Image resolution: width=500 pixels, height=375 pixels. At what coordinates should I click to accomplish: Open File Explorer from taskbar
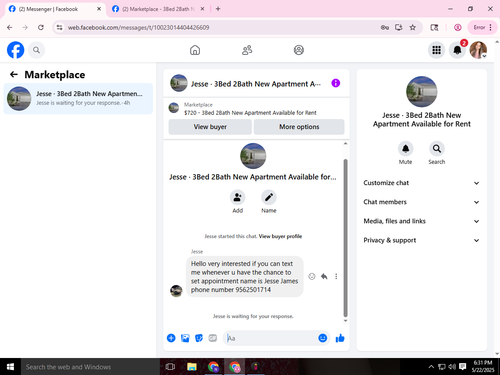pos(192,367)
